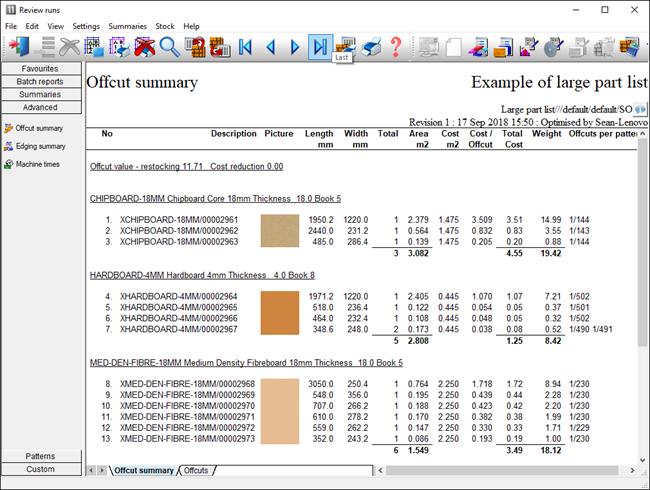Click the hardboard material picture swatch
The width and height of the screenshot is (650, 490).
[279, 312]
